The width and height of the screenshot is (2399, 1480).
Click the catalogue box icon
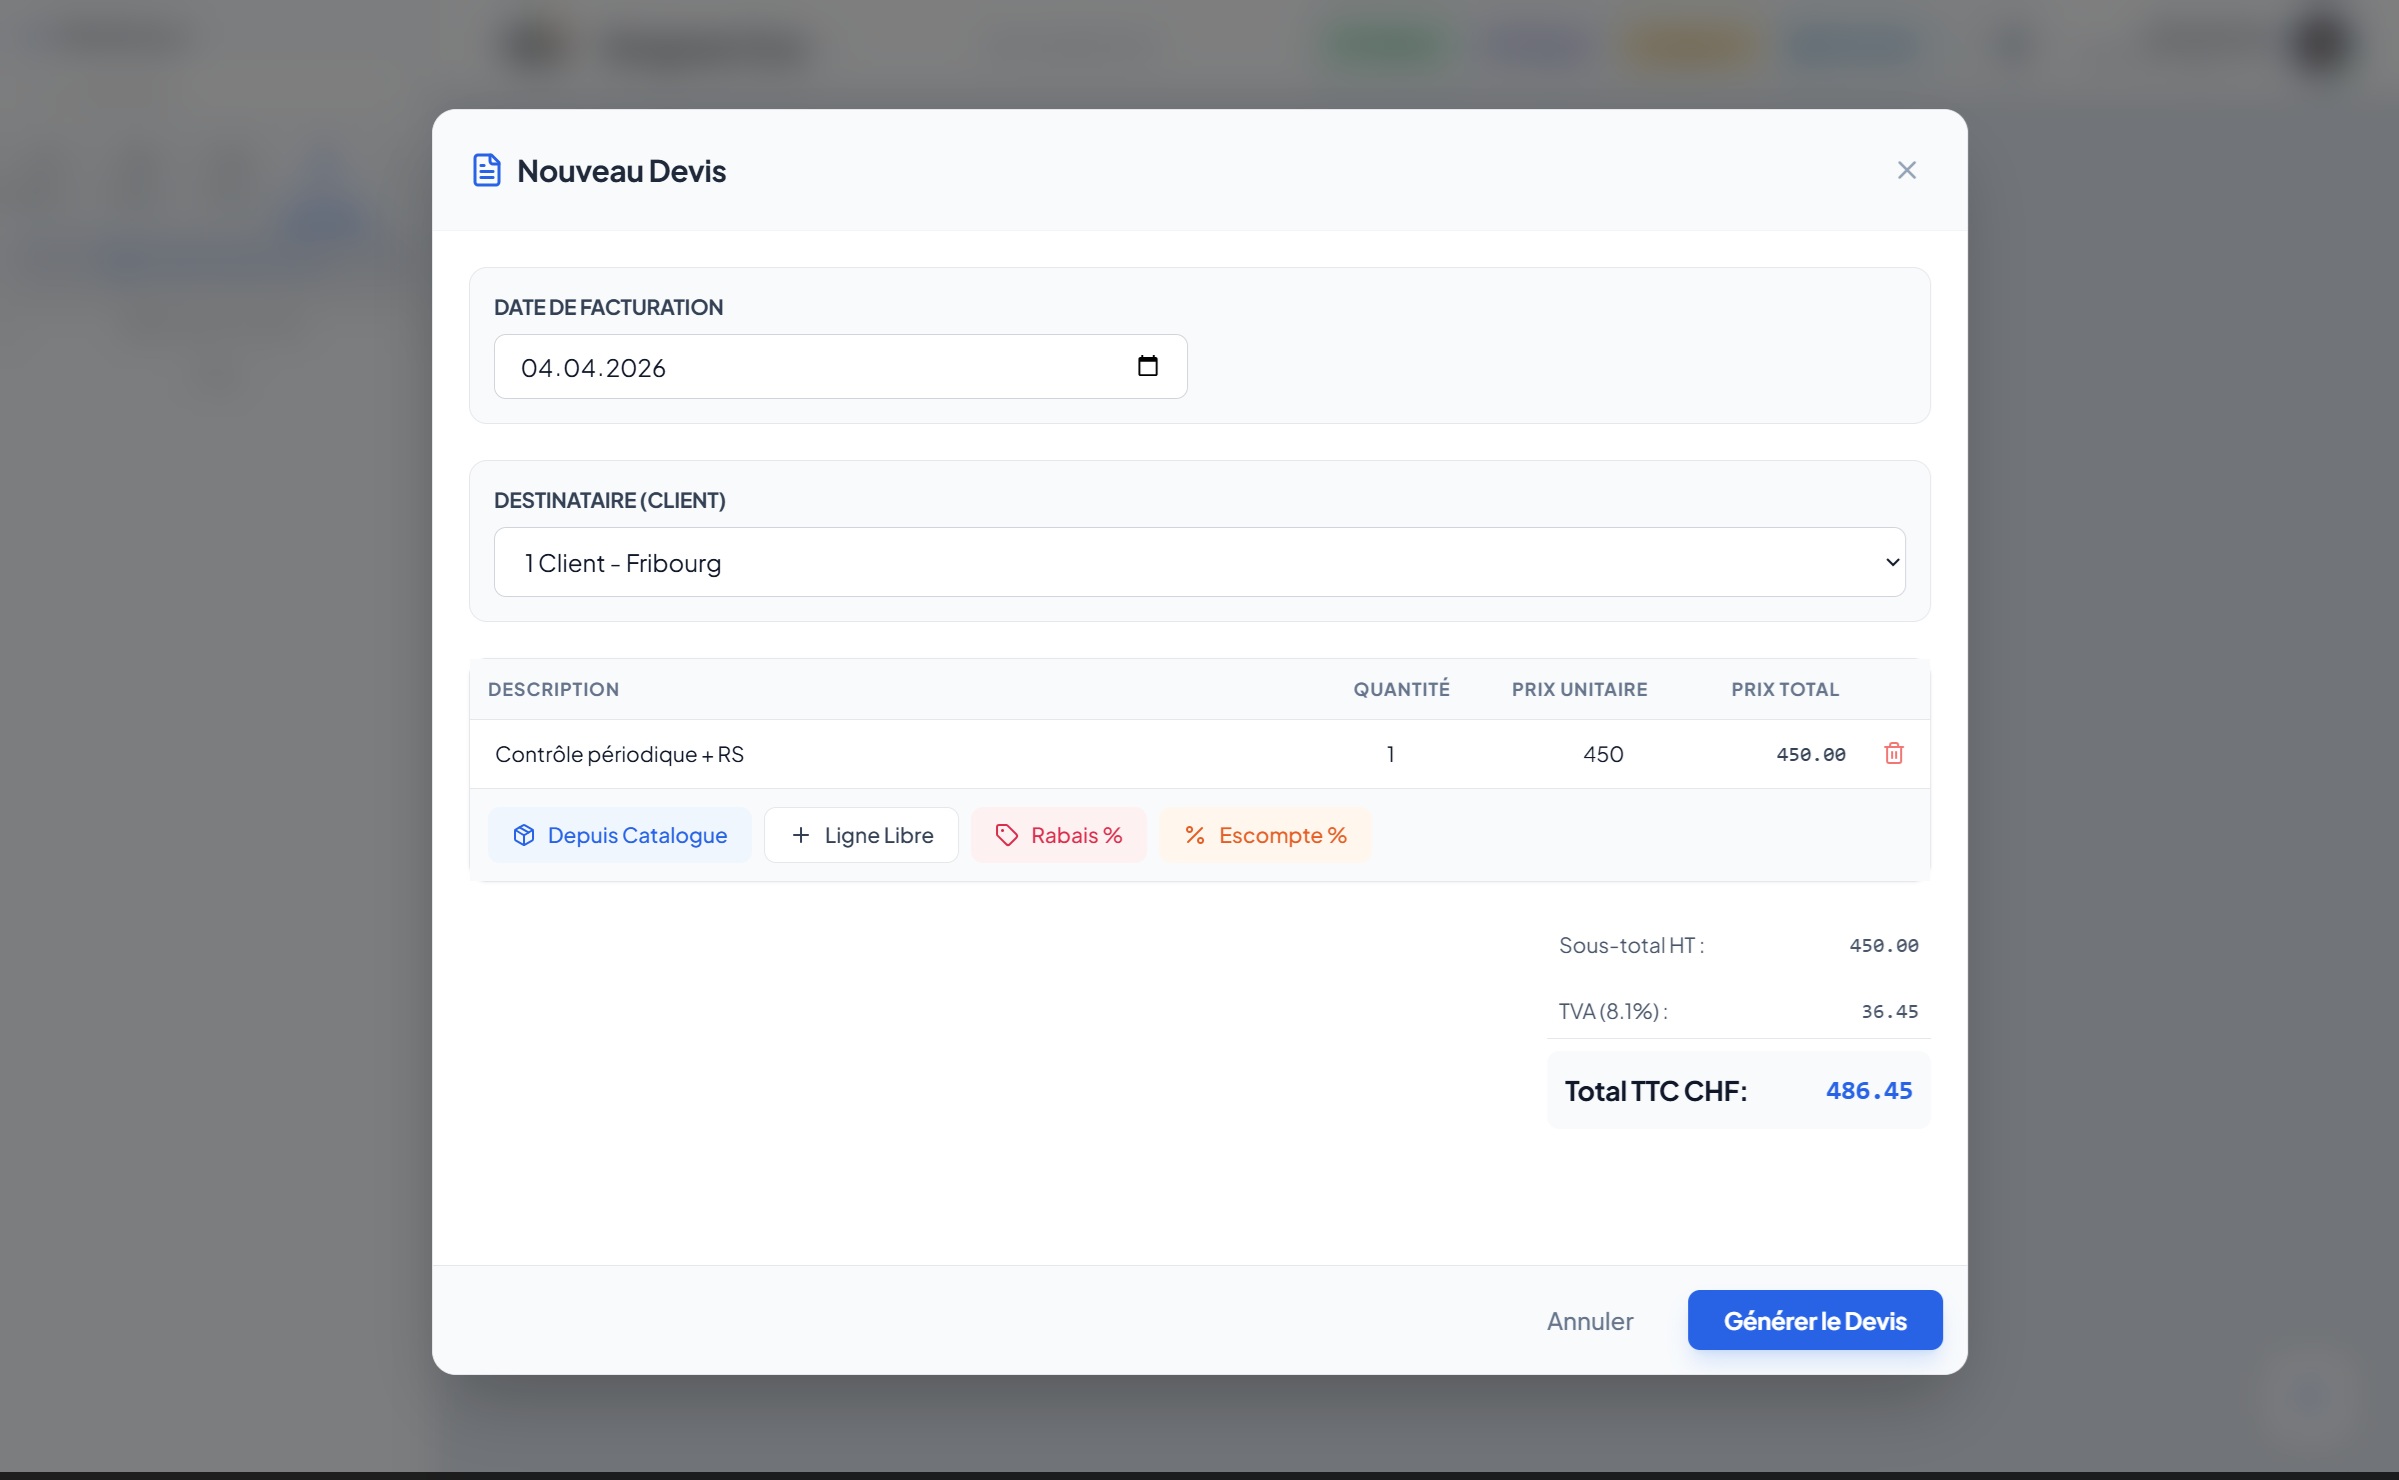click(524, 835)
